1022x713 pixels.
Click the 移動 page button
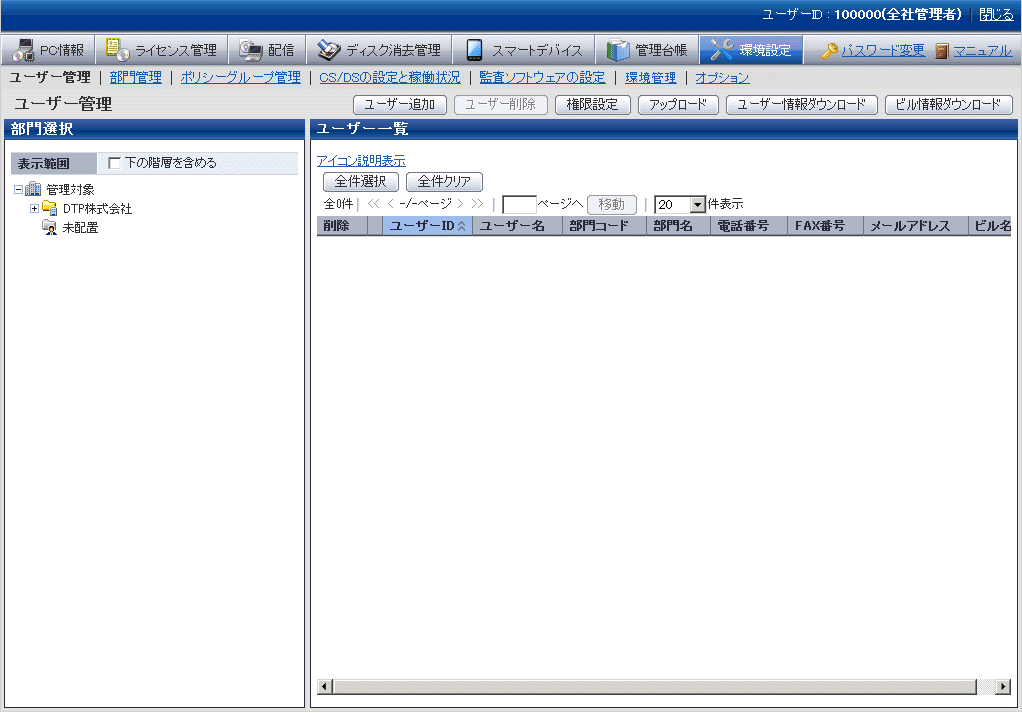(611, 205)
